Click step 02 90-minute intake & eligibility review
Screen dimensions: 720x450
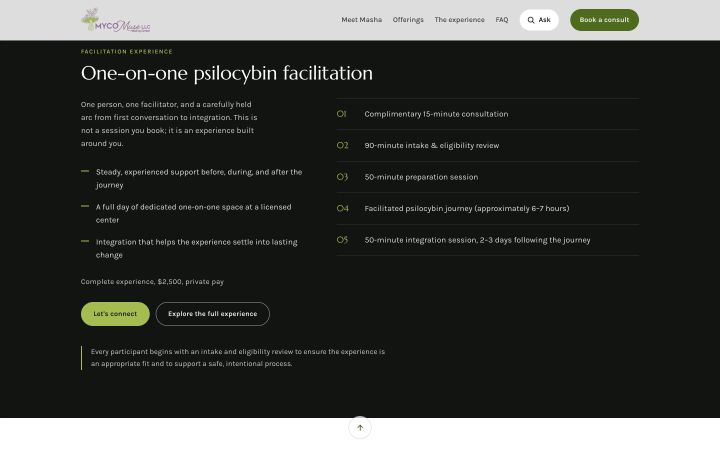[488, 146]
